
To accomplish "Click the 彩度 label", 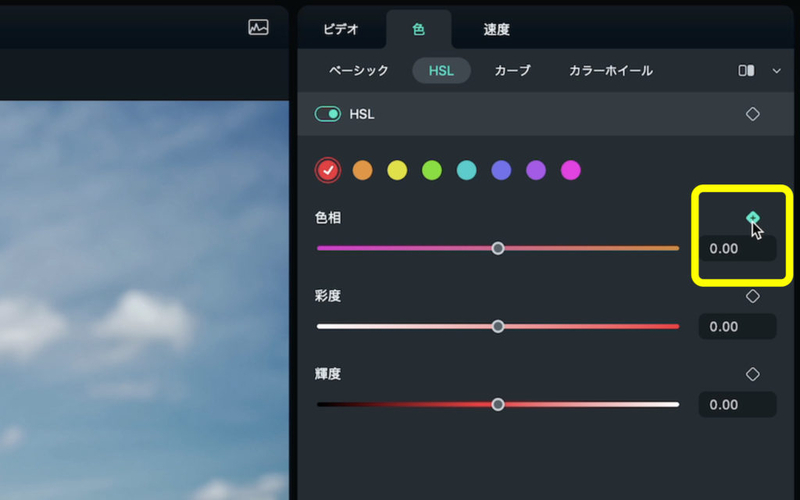I will [x=328, y=296].
